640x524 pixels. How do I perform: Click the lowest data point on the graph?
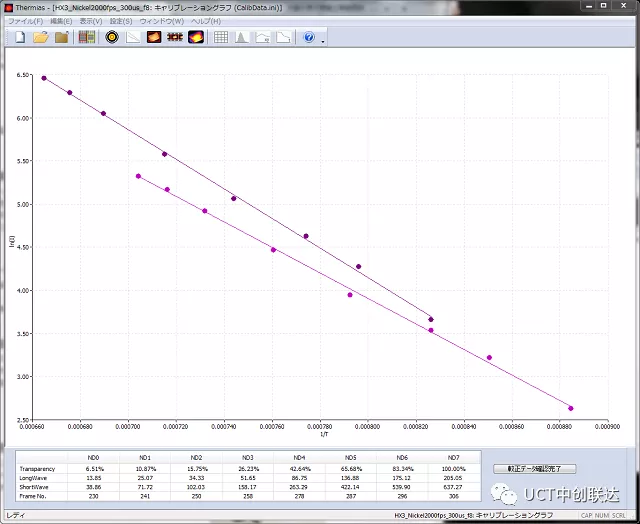tap(571, 408)
